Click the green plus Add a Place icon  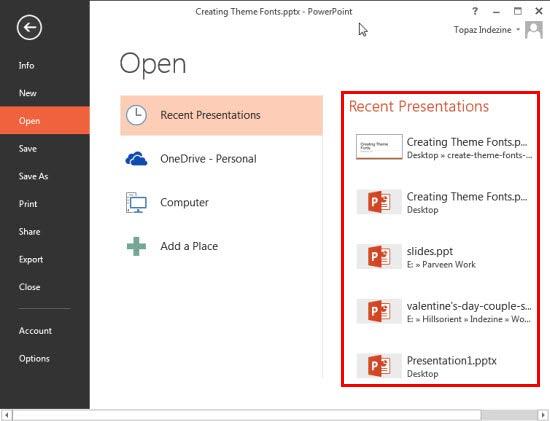[x=136, y=246]
